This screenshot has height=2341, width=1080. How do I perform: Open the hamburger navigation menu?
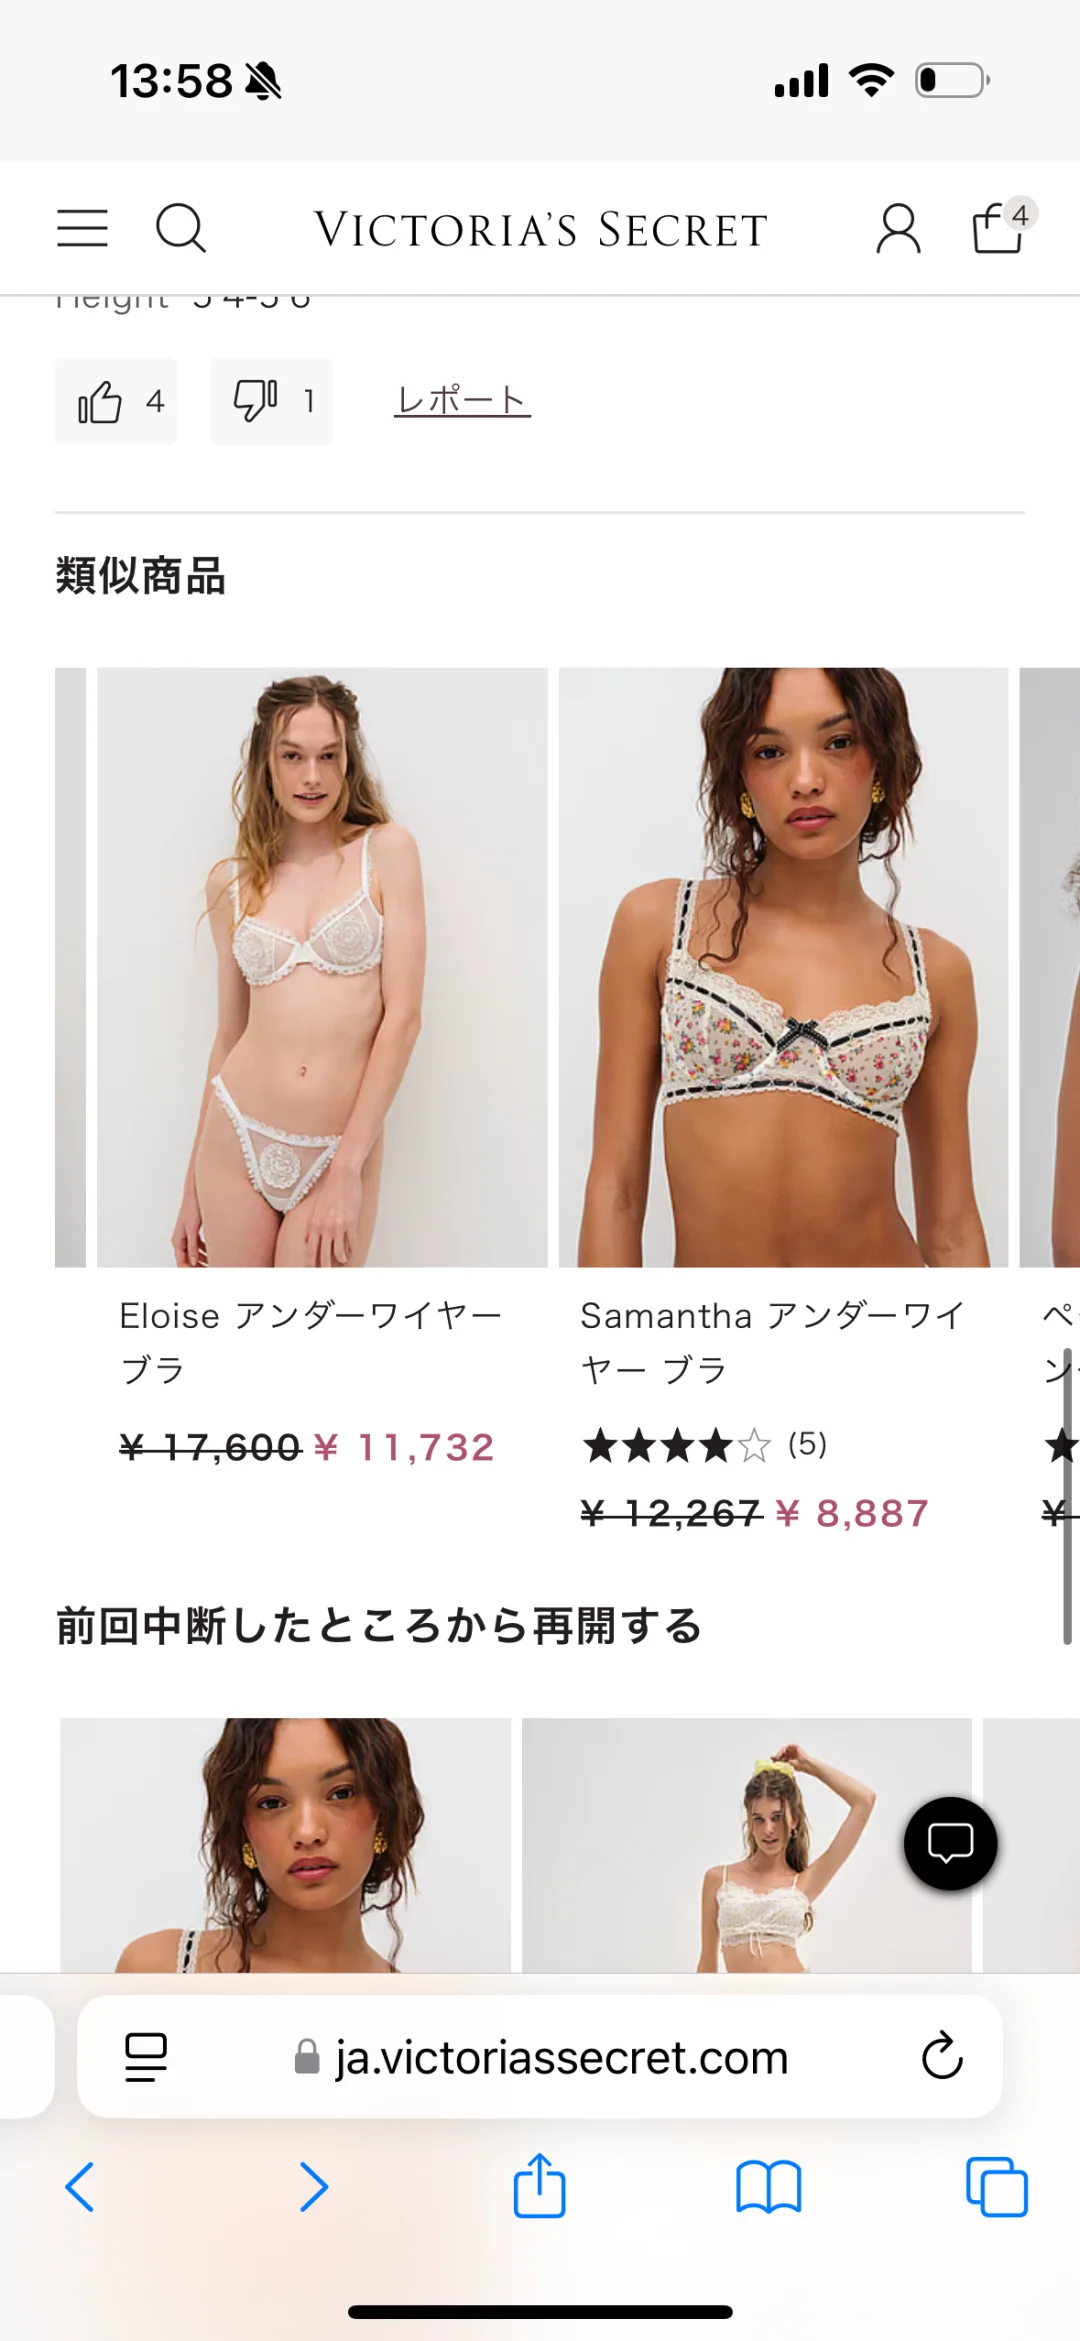tap(82, 228)
